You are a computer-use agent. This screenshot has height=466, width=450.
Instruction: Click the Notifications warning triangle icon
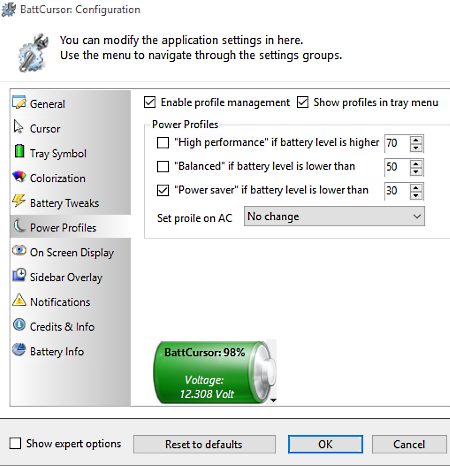[19, 300]
